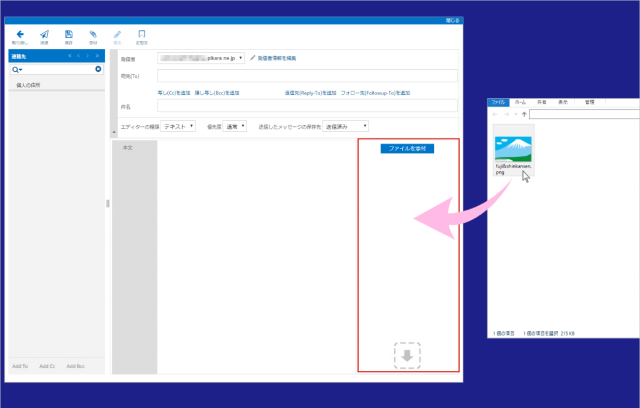The width and height of the screenshot is (640, 408).
Task: Click the 写し(Cc)を追加 link
Action: (176, 92)
